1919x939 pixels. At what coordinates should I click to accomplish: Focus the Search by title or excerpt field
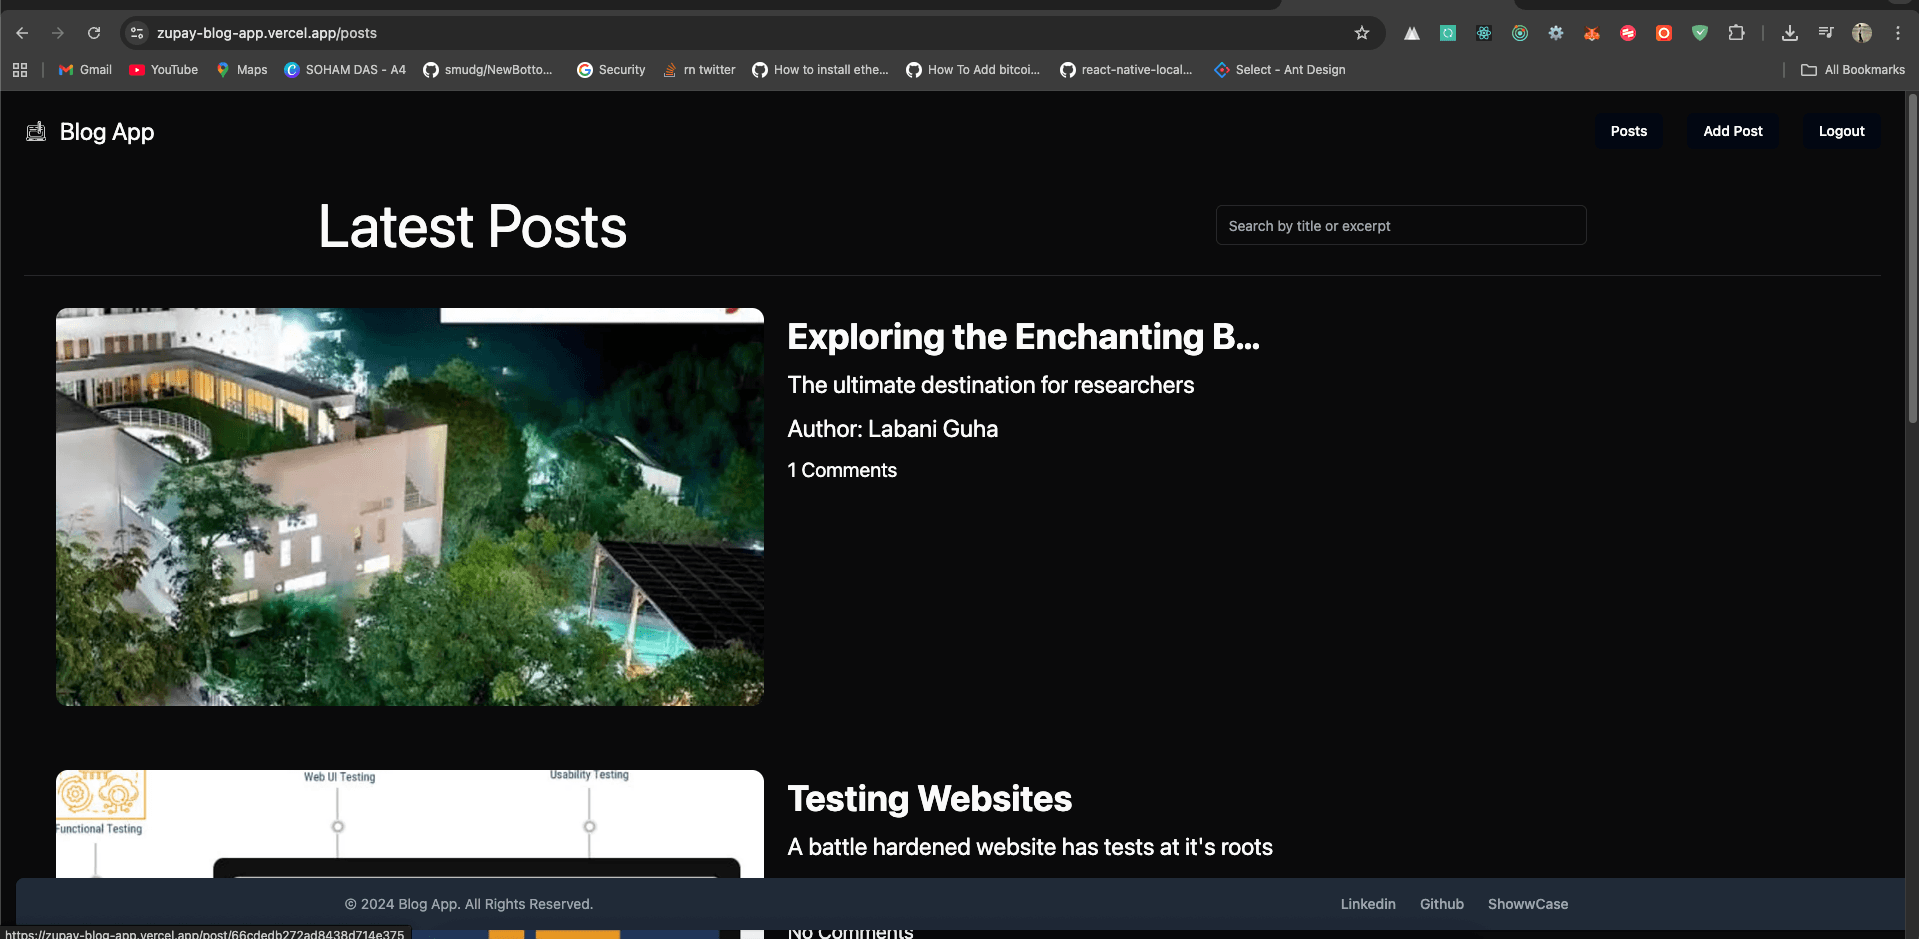pos(1401,225)
